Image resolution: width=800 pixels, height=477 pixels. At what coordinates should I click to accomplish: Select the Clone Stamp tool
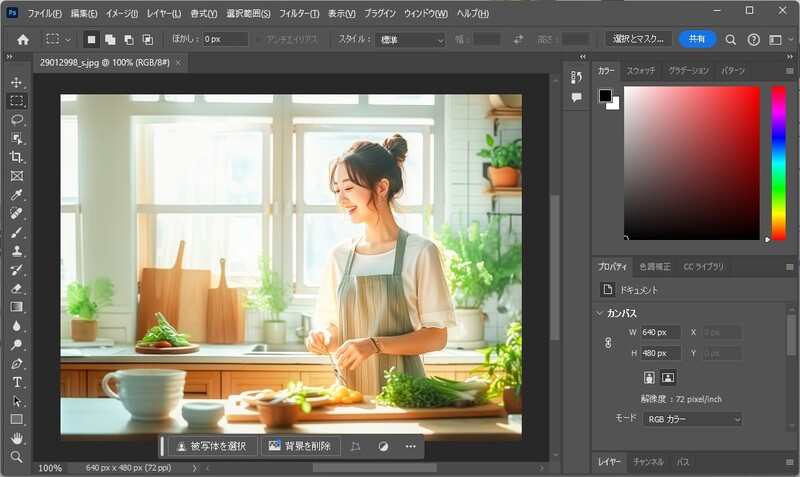(x=16, y=251)
